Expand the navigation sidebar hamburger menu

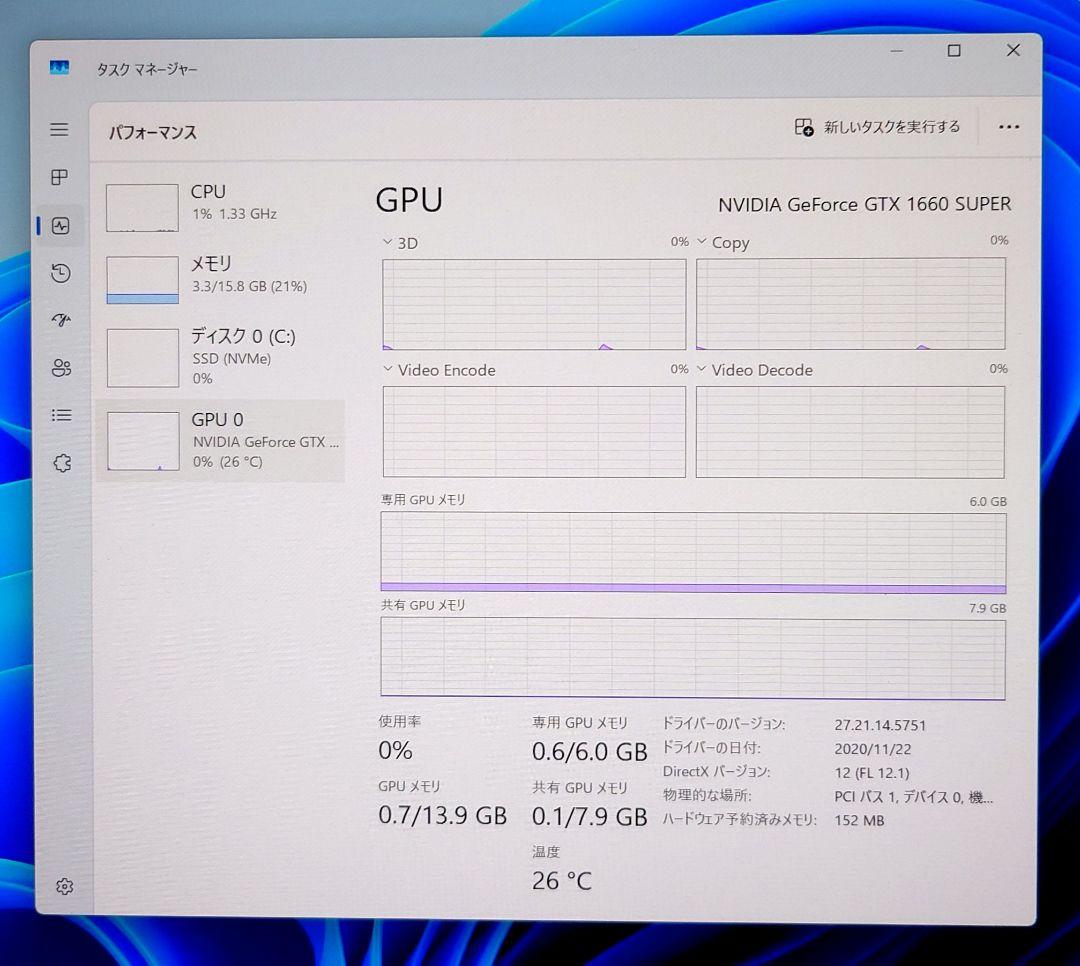tap(59, 130)
